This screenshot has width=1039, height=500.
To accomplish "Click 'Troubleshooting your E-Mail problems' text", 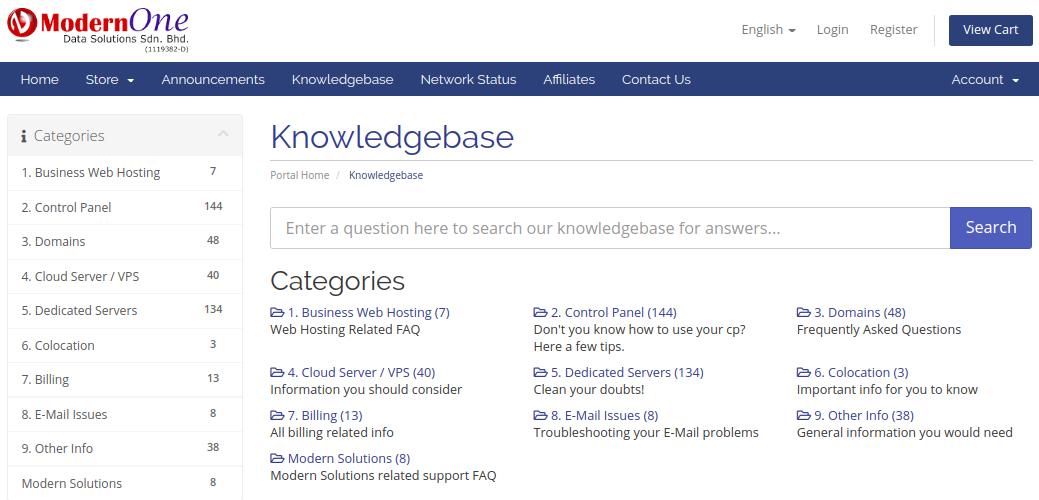I will 646,433.
